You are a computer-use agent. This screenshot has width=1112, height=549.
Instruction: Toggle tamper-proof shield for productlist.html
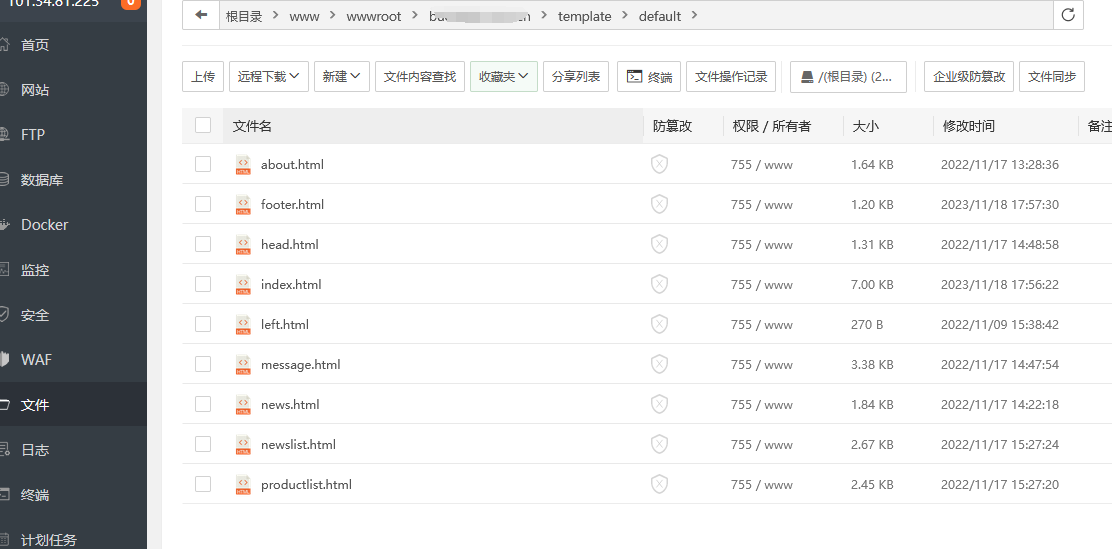point(660,485)
